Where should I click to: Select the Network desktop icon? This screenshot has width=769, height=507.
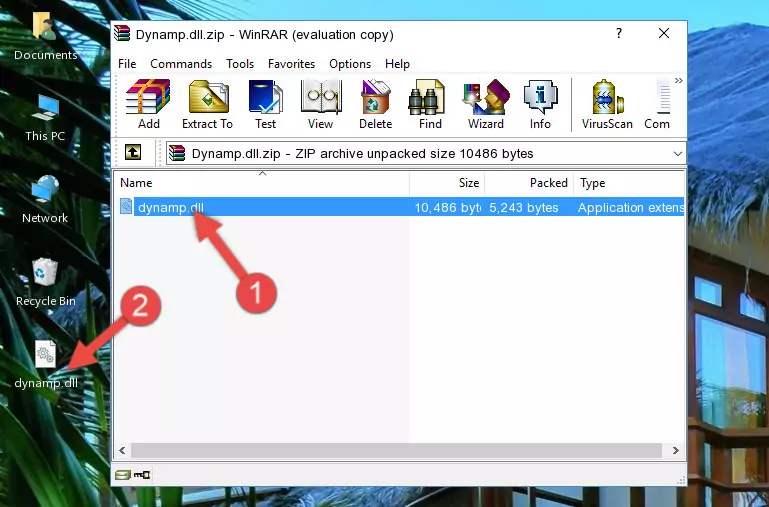pos(45,200)
